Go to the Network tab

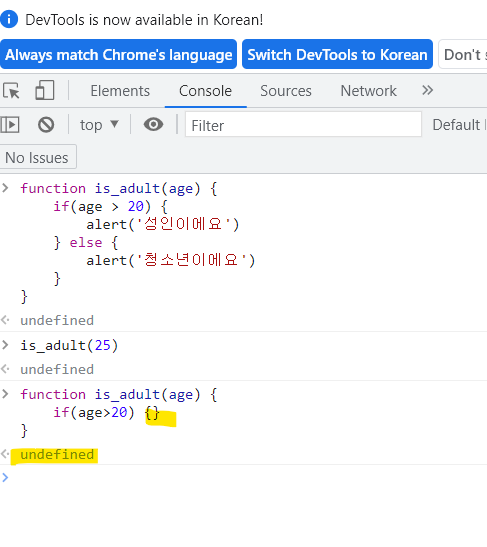368,91
